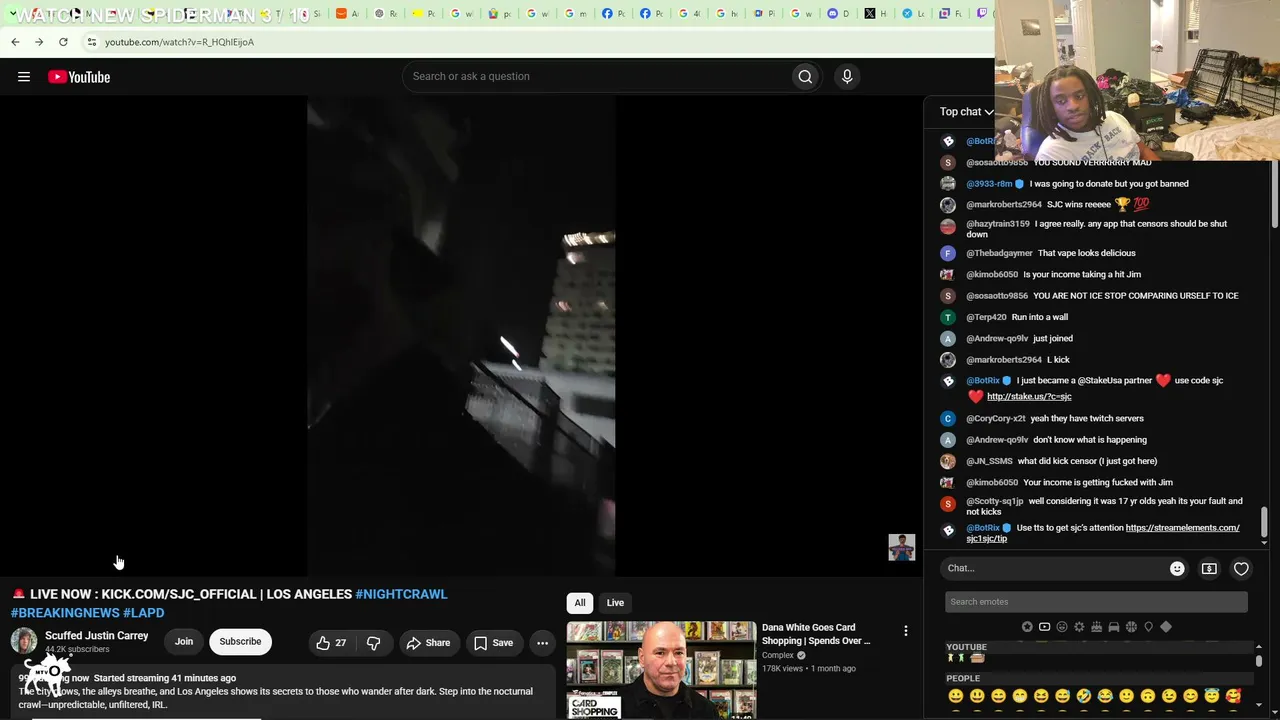This screenshot has height=720, width=1280.
Task: Dislike the livestream with thumbs down
Action: coord(373,643)
